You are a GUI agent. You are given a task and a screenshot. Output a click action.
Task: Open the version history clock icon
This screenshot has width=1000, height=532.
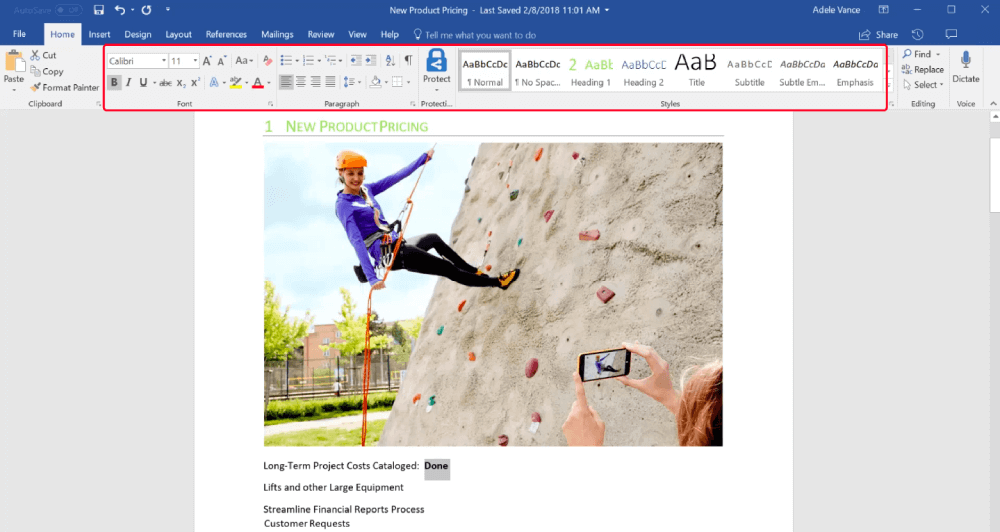(918, 35)
